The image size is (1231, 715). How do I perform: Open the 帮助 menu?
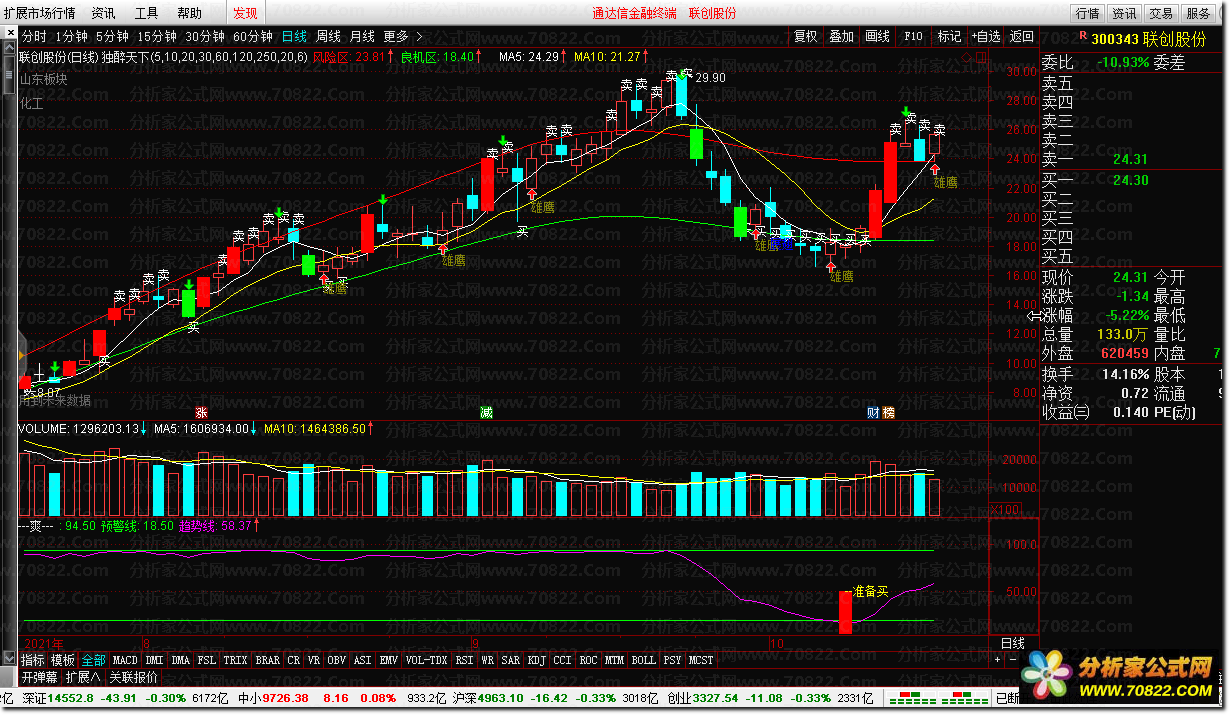click(x=189, y=13)
